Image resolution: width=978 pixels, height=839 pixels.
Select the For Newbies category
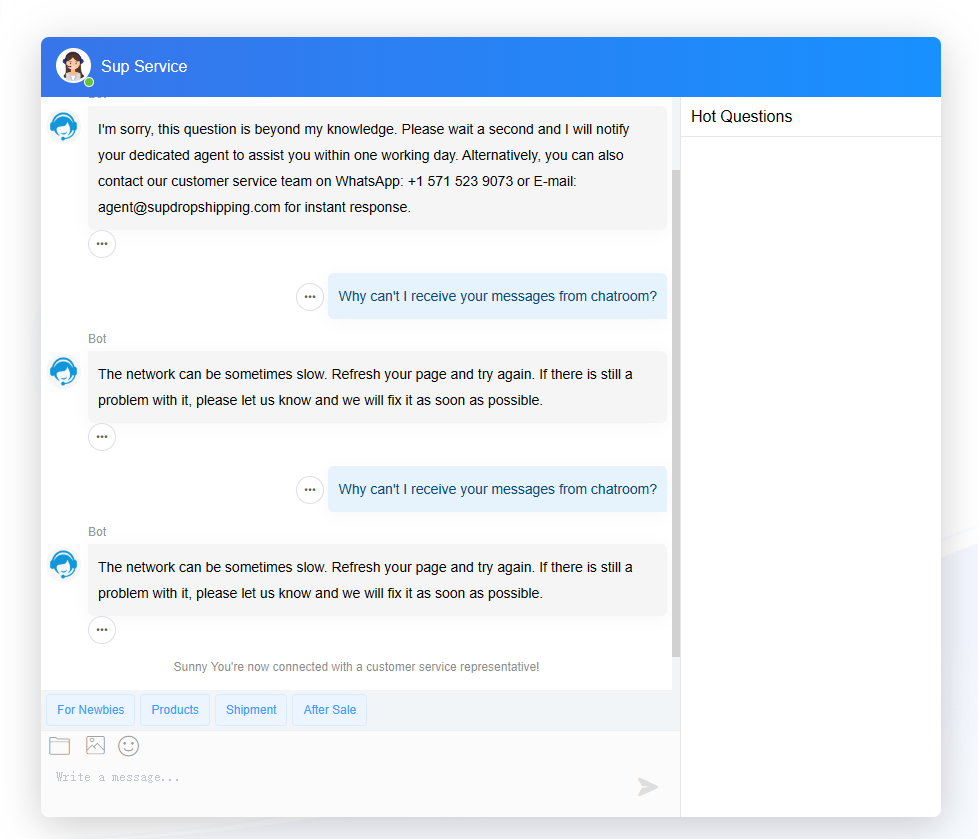(90, 710)
